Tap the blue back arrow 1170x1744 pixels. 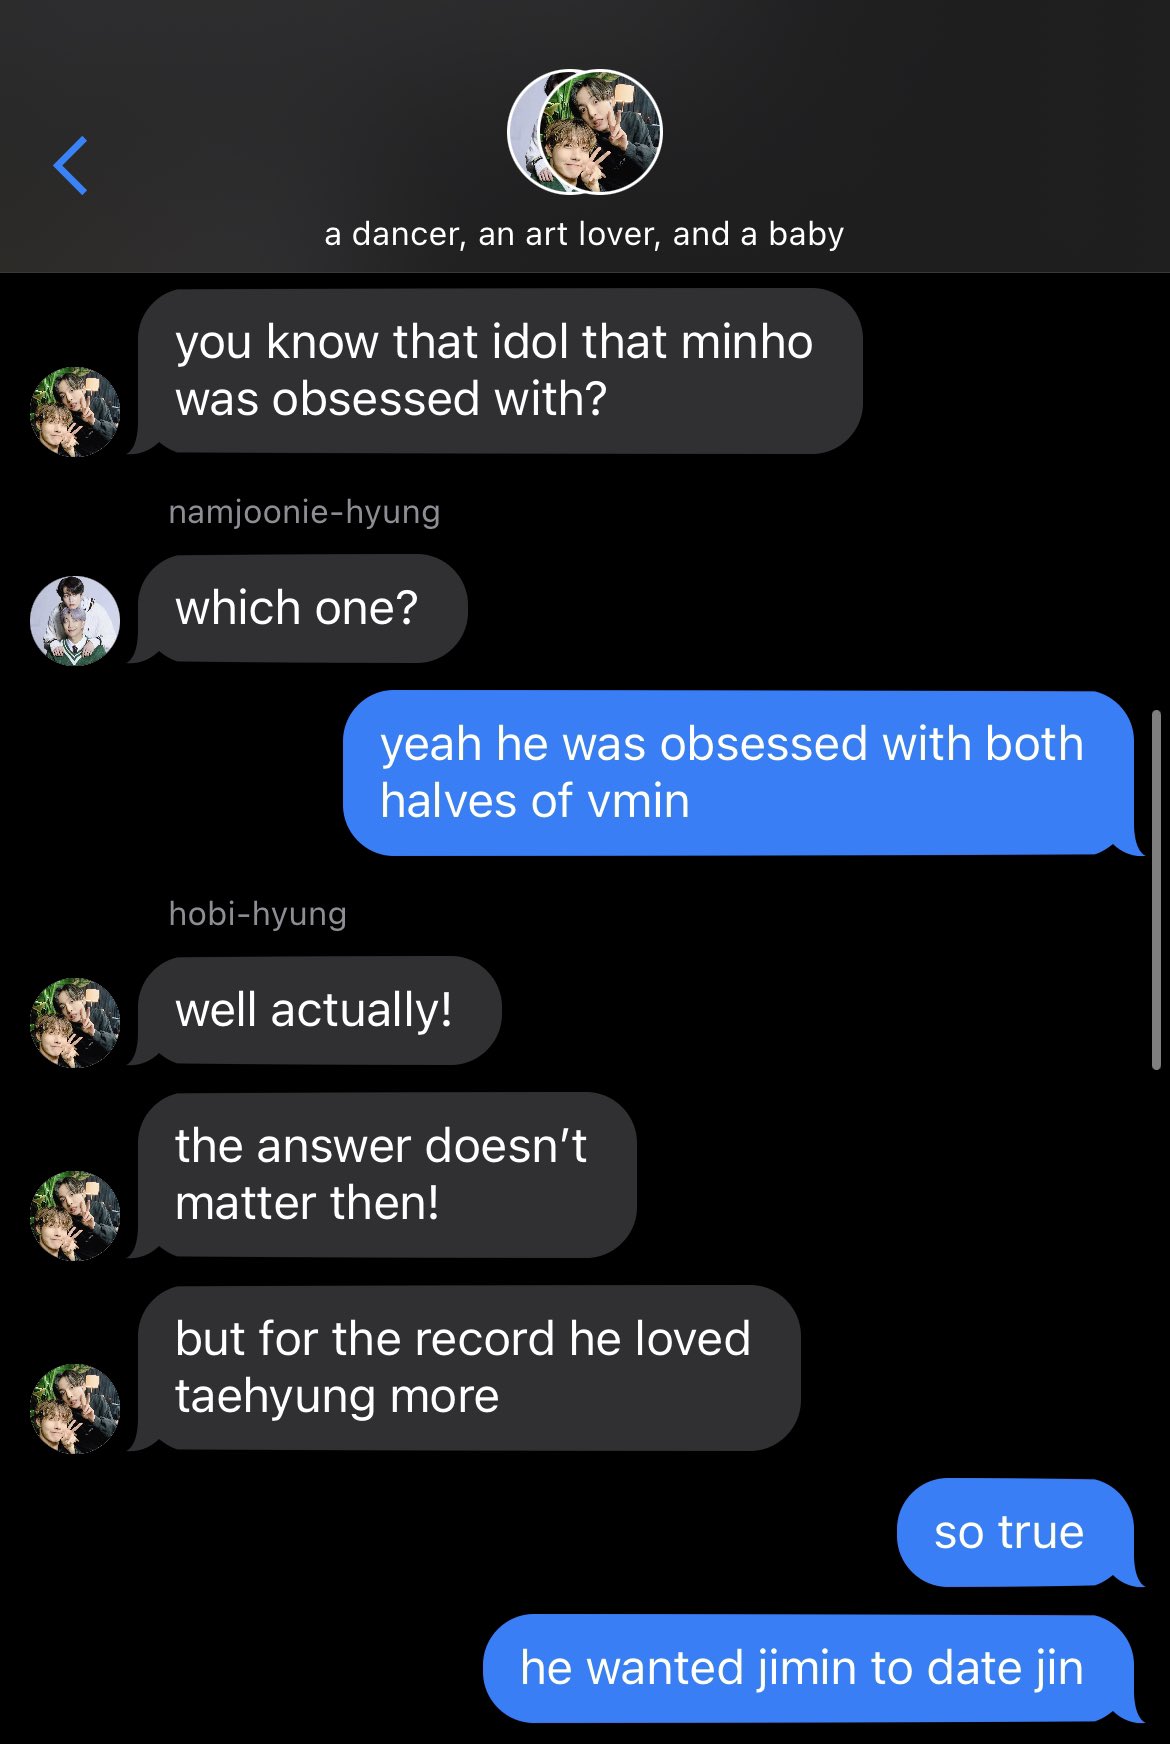(70, 166)
